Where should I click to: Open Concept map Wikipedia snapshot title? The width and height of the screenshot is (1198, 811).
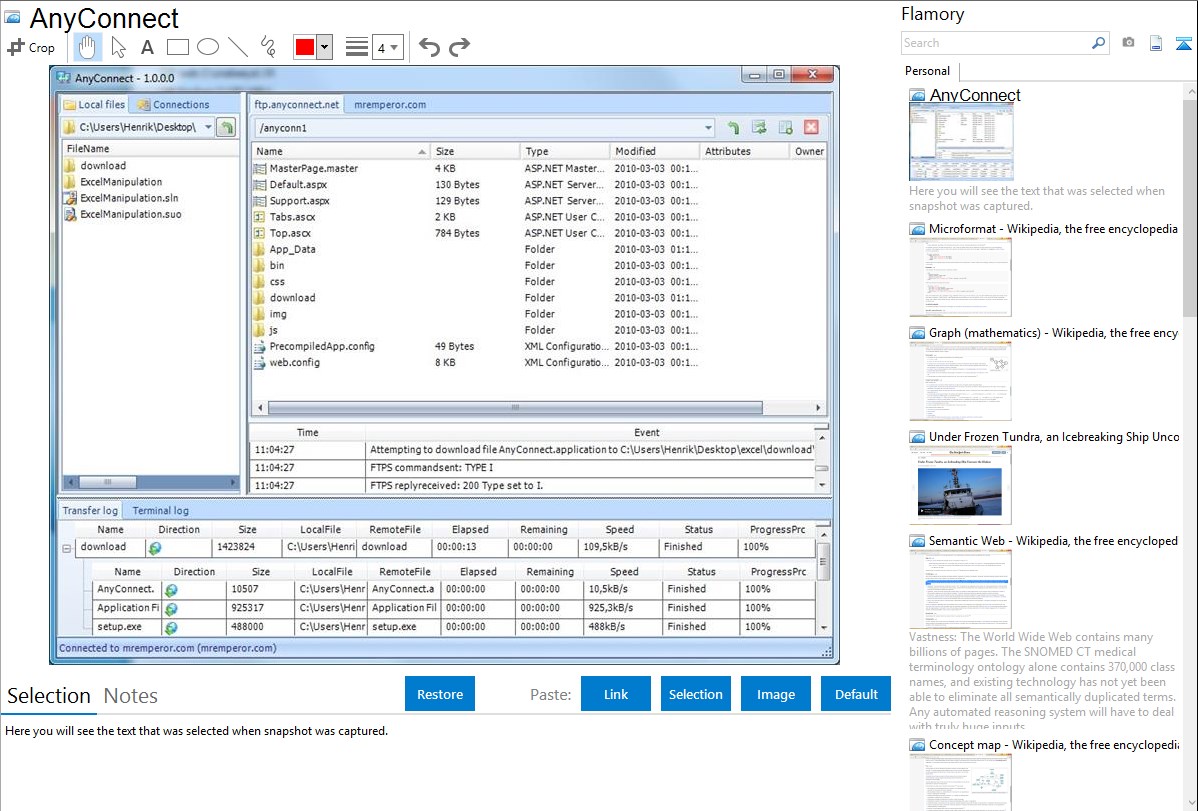pos(1053,744)
